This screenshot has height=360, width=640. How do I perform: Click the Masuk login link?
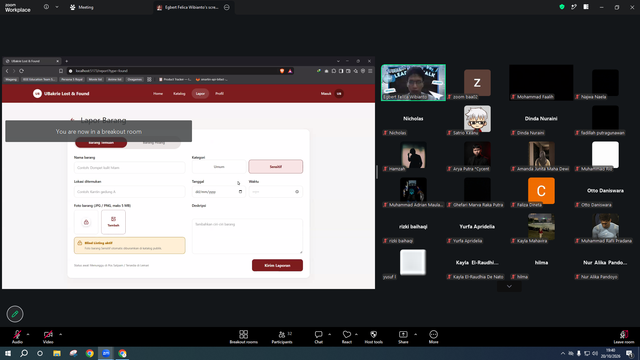[326, 93]
